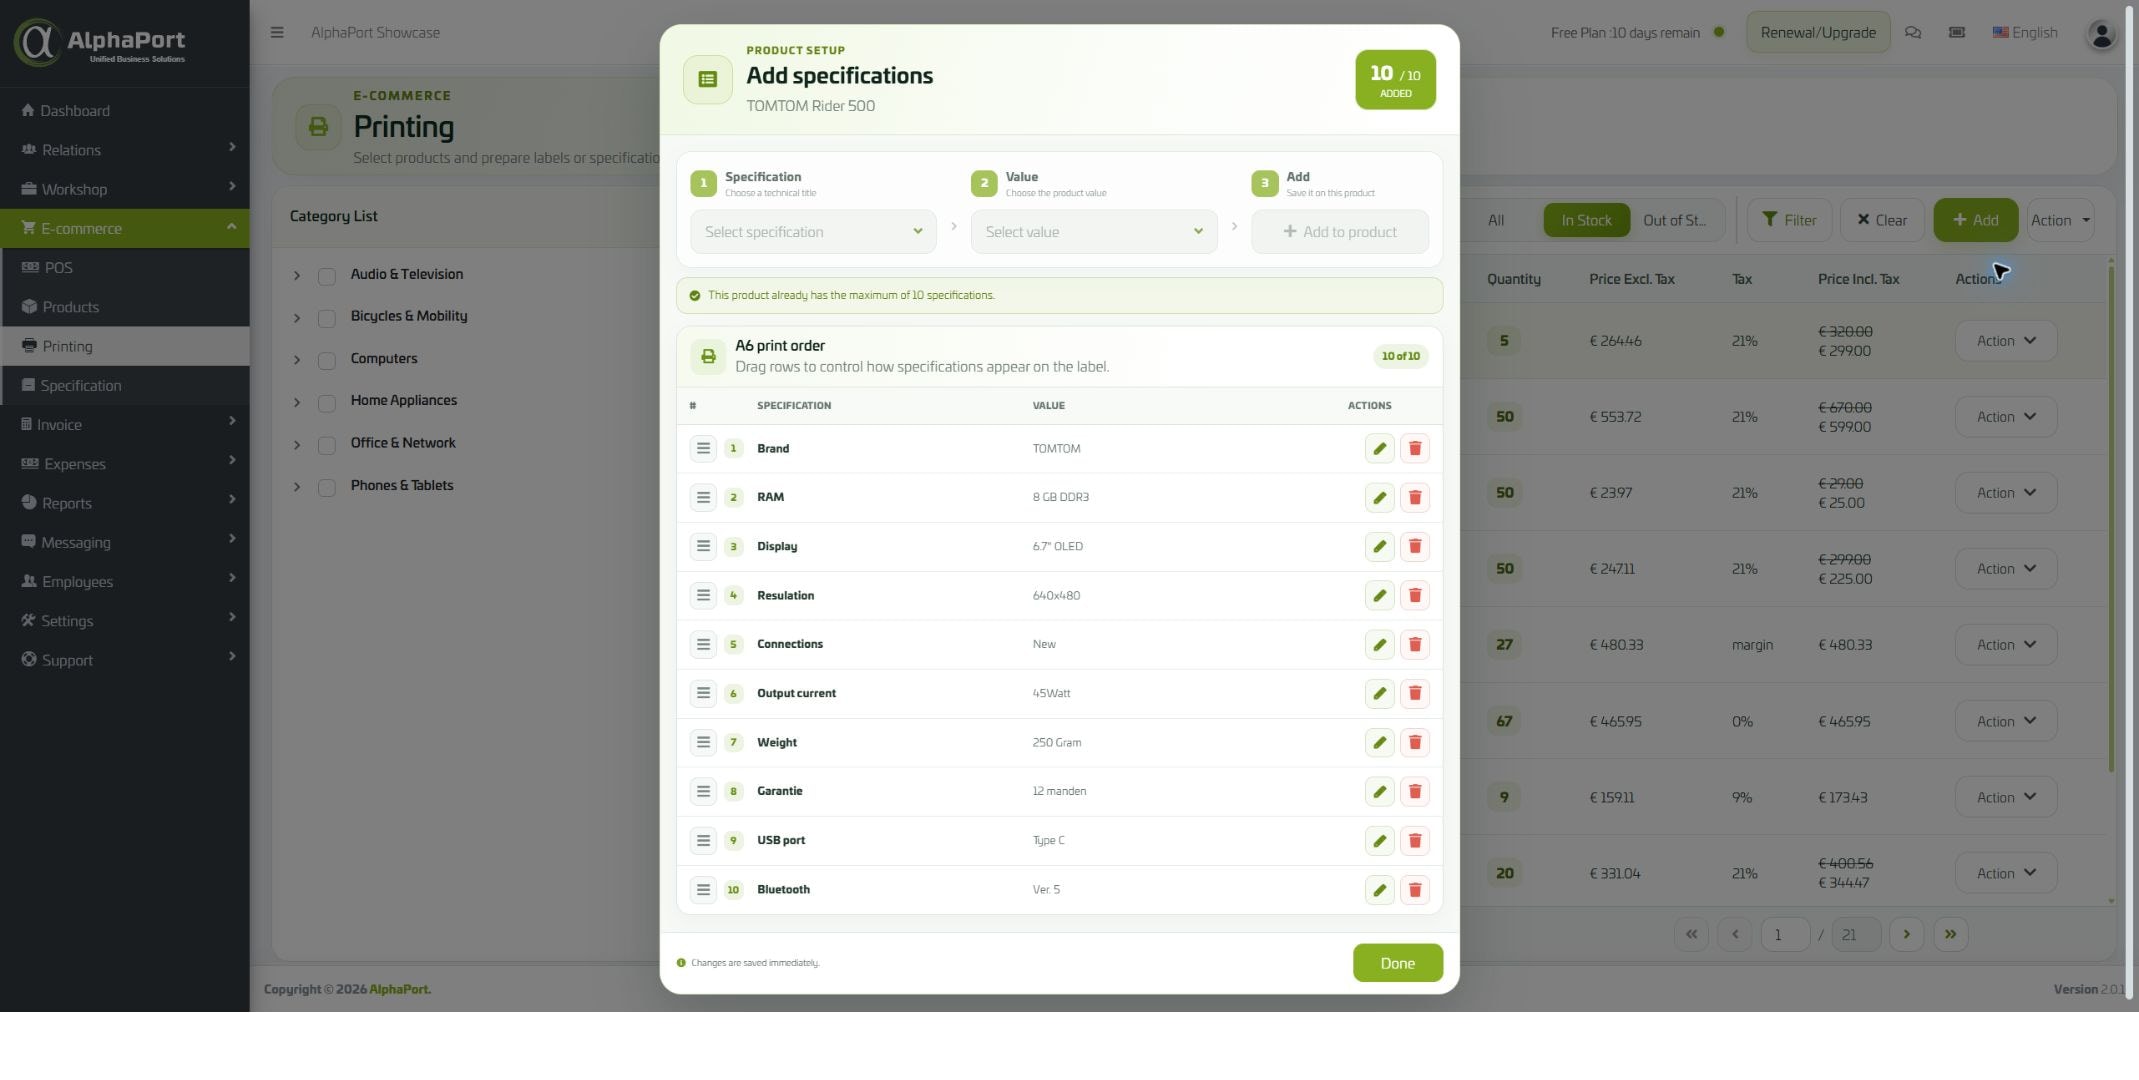2139x1080 pixels.
Task: Go to the Specification sidebar item
Action: click(x=125, y=385)
